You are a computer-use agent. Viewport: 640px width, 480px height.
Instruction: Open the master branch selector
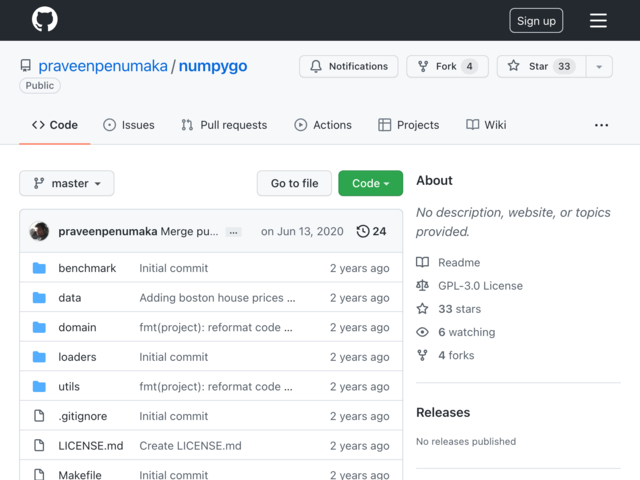pyautogui.click(x=67, y=183)
